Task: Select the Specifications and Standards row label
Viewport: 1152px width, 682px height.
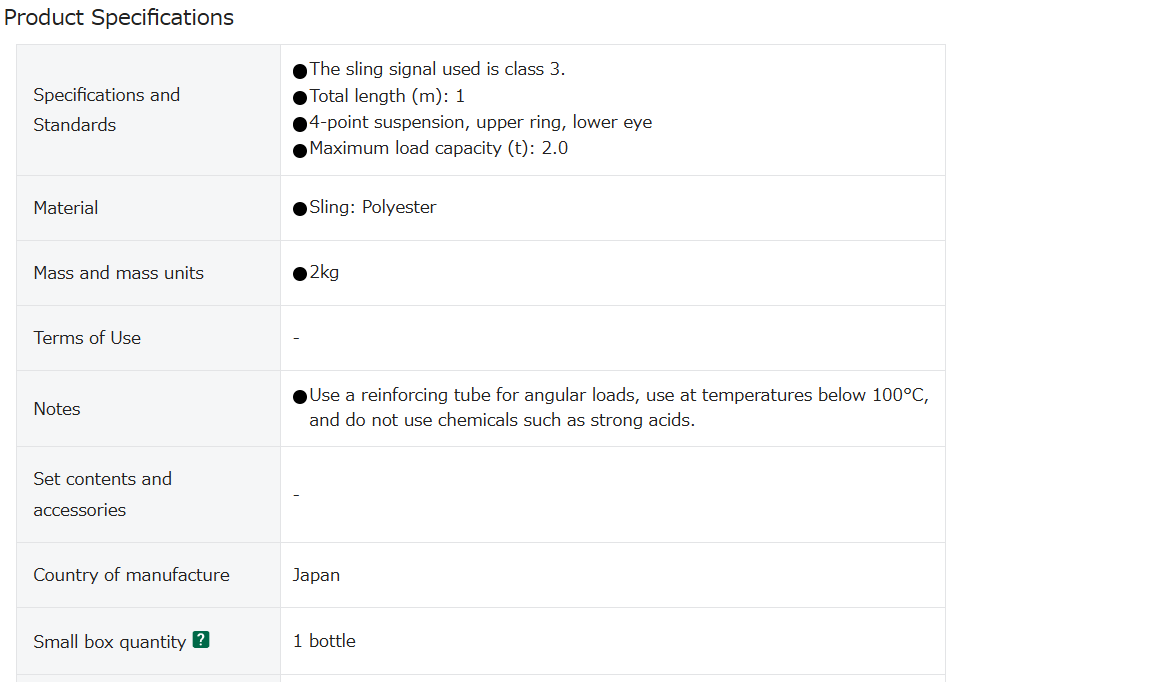Action: point(107,110)
